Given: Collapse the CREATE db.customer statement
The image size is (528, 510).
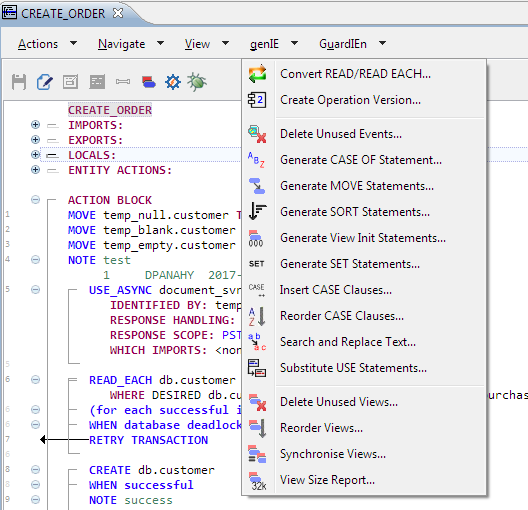Looking at the screenshot, I should [35, 470].
